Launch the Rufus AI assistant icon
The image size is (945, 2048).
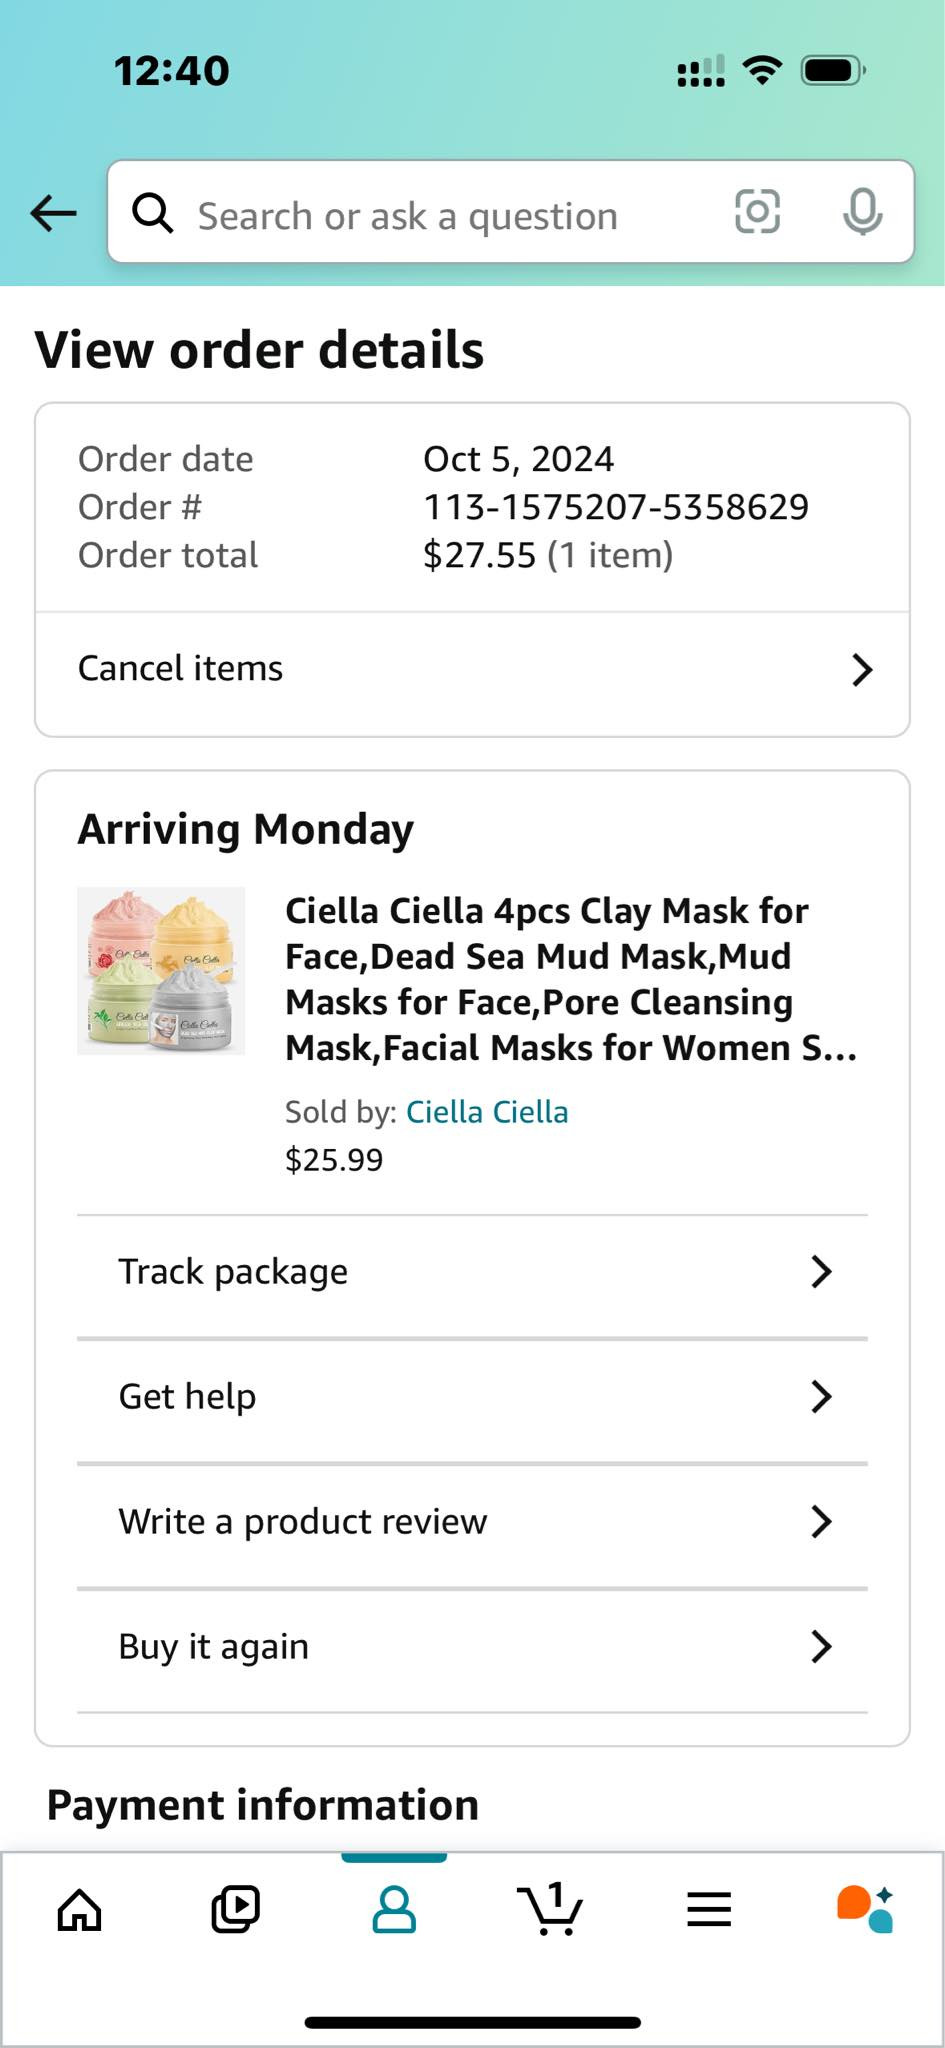click(865, 1910)
